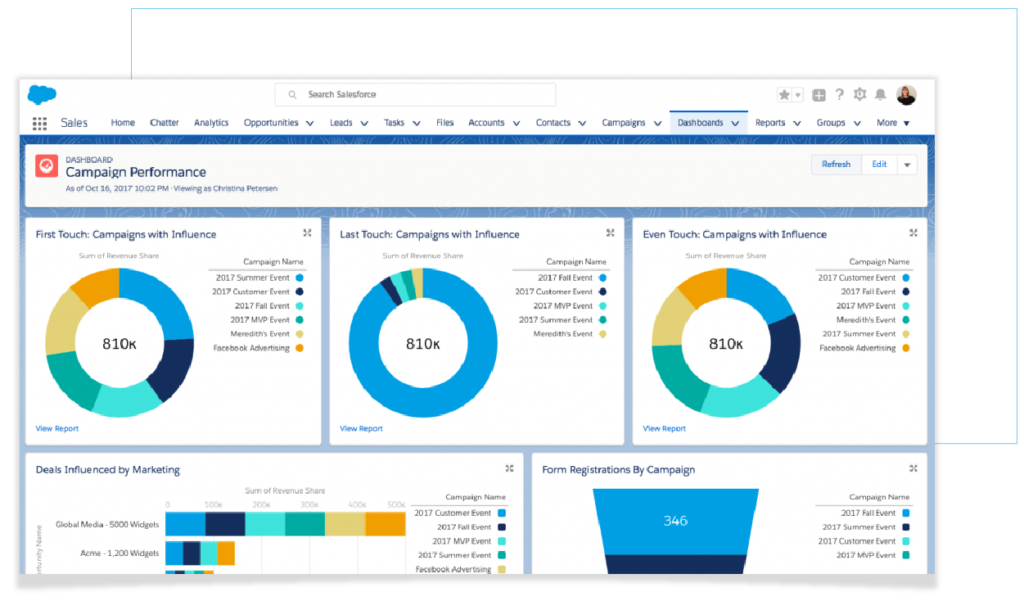Open the Home tab
The width and height of the screenshot is (1024, 601).
(x=123, y=123)
